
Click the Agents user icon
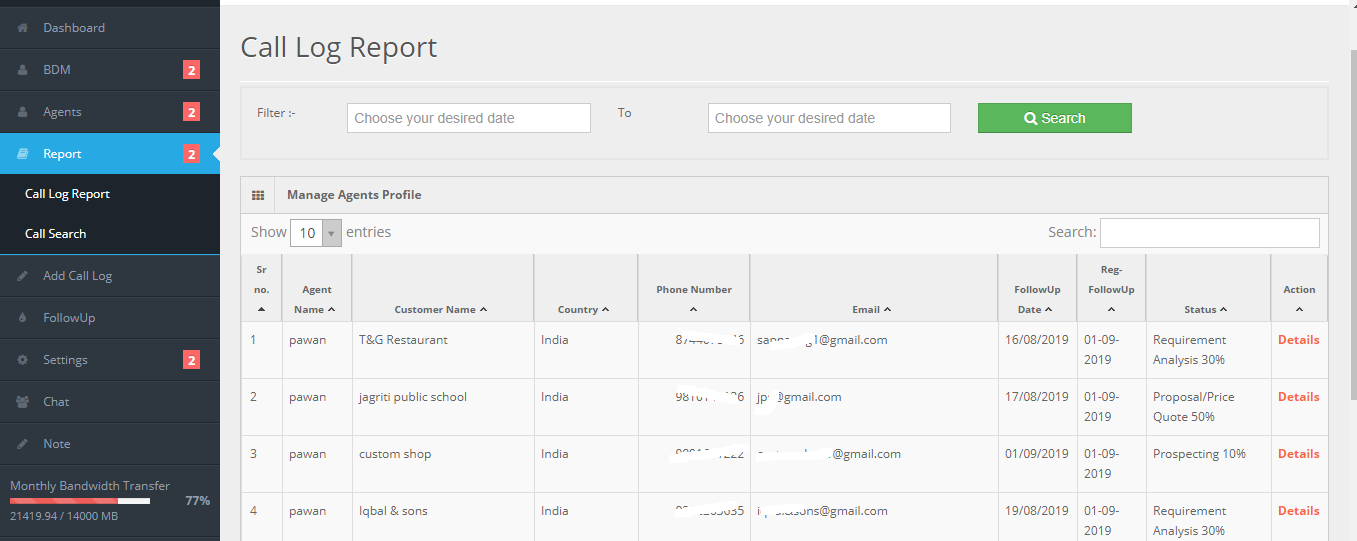[22, 112]
